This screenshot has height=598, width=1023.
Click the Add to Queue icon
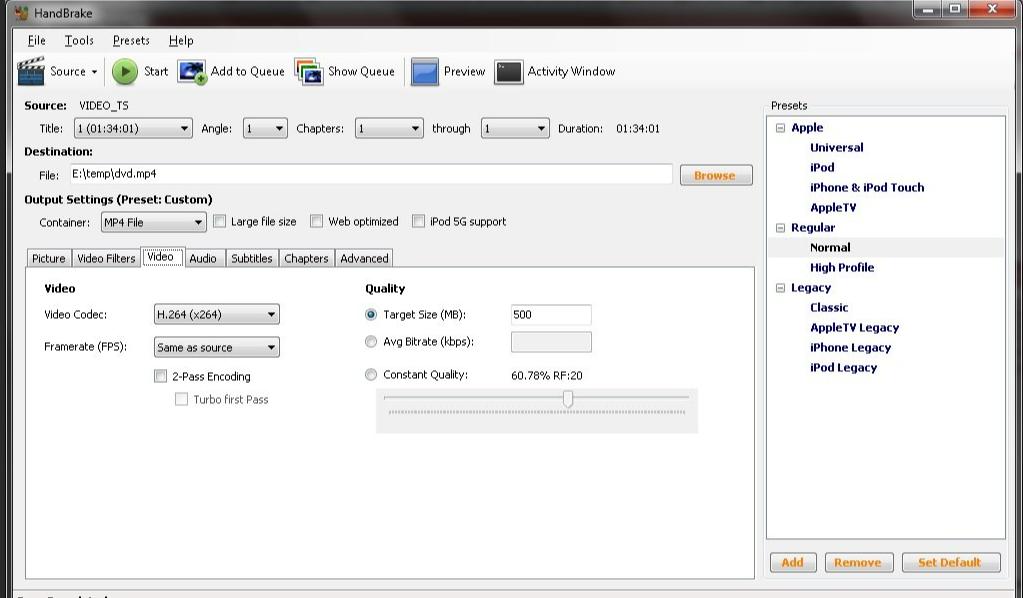click(192, 72)
